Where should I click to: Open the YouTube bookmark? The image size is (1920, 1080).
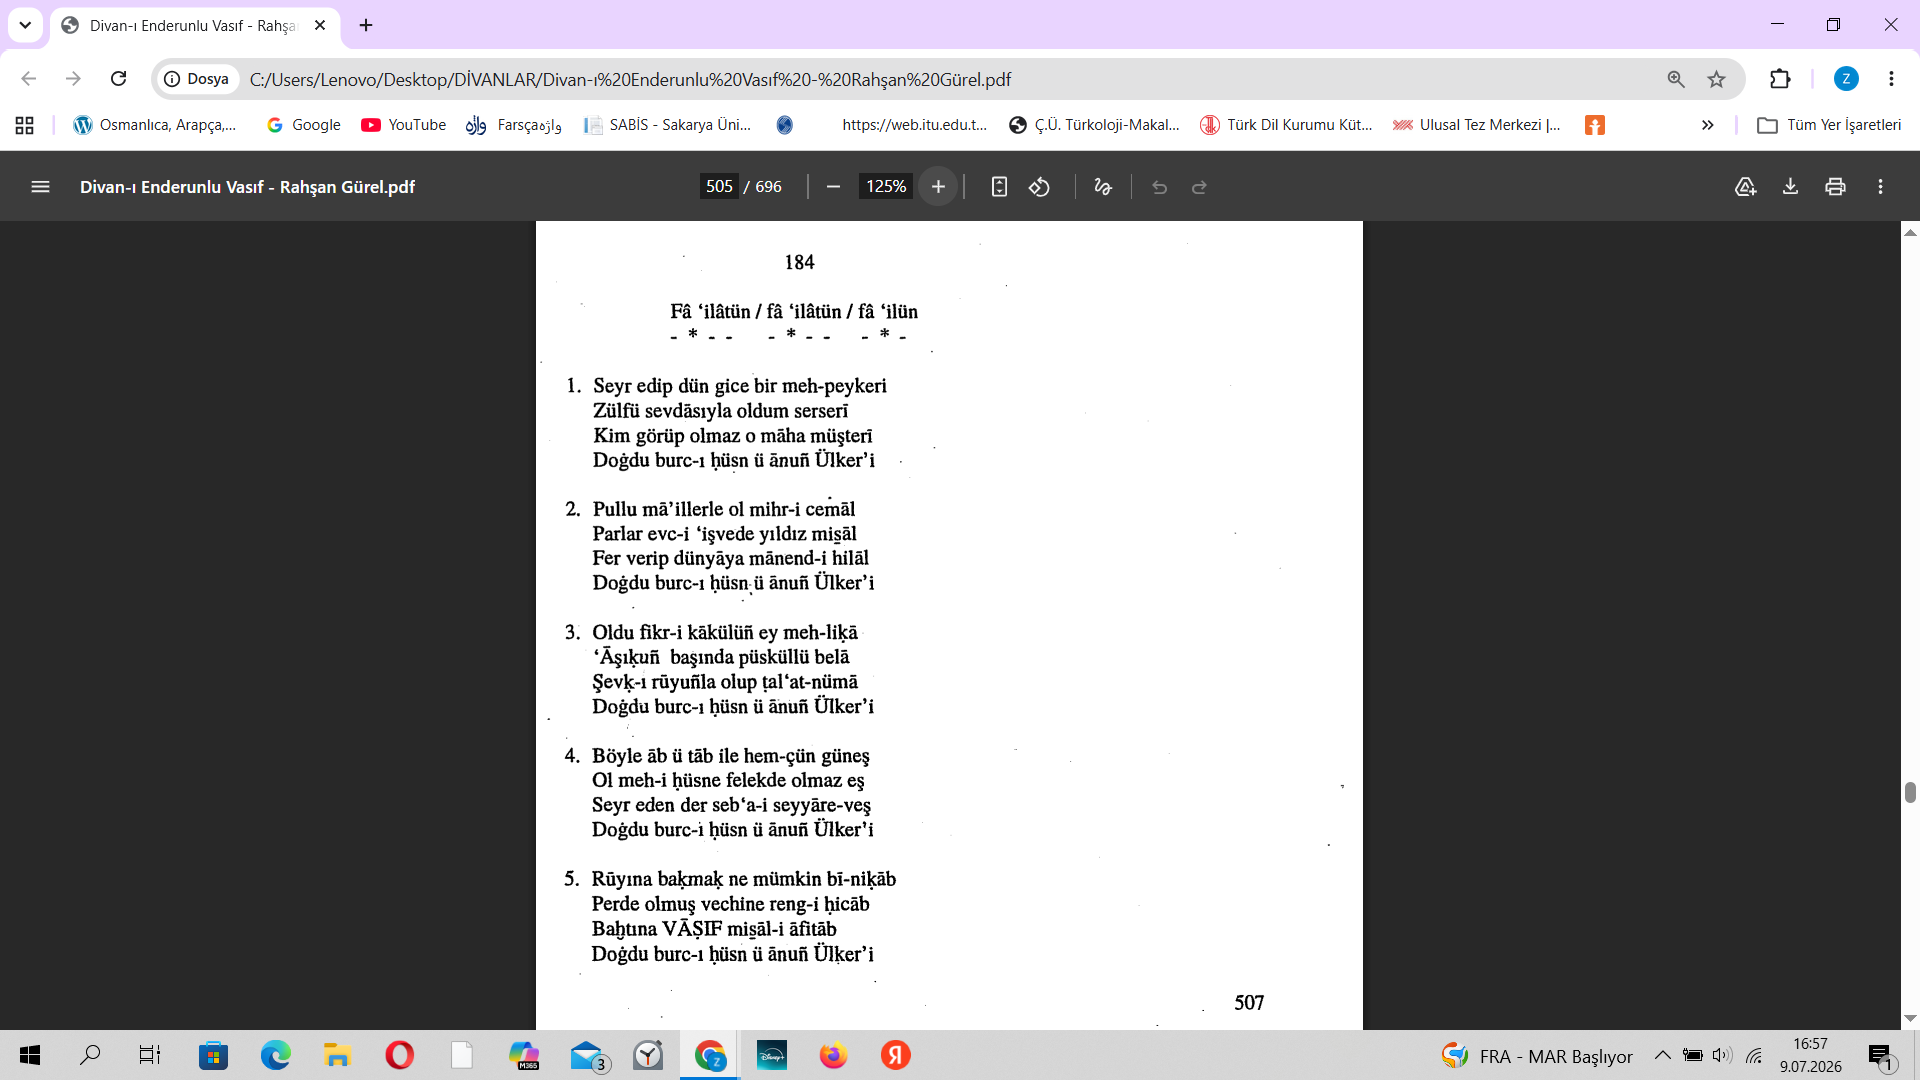pyautogui.click(x=404, y=125)
